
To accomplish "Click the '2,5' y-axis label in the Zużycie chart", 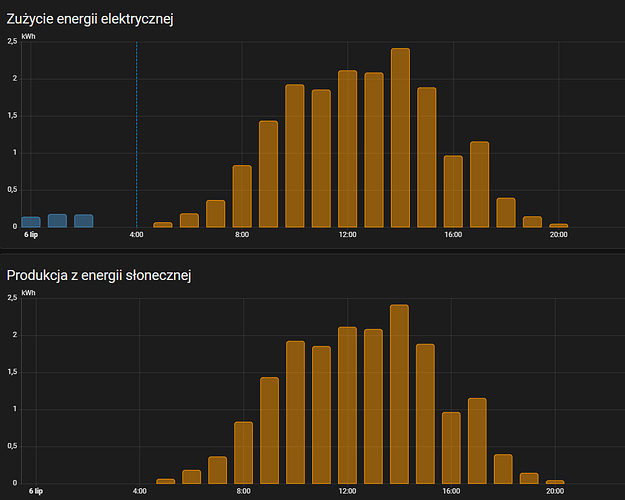I will (x=12, y=41).
